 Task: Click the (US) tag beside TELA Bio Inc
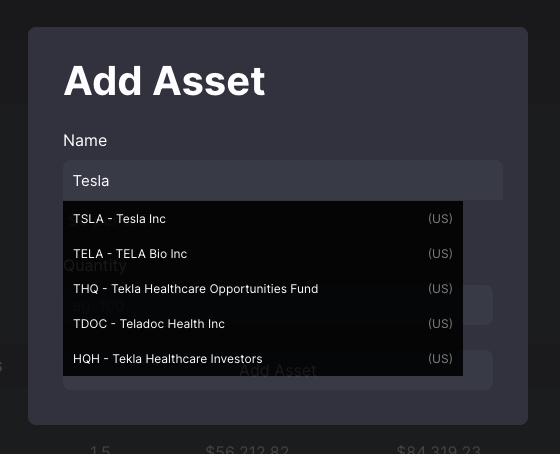(x=440, y=254)
